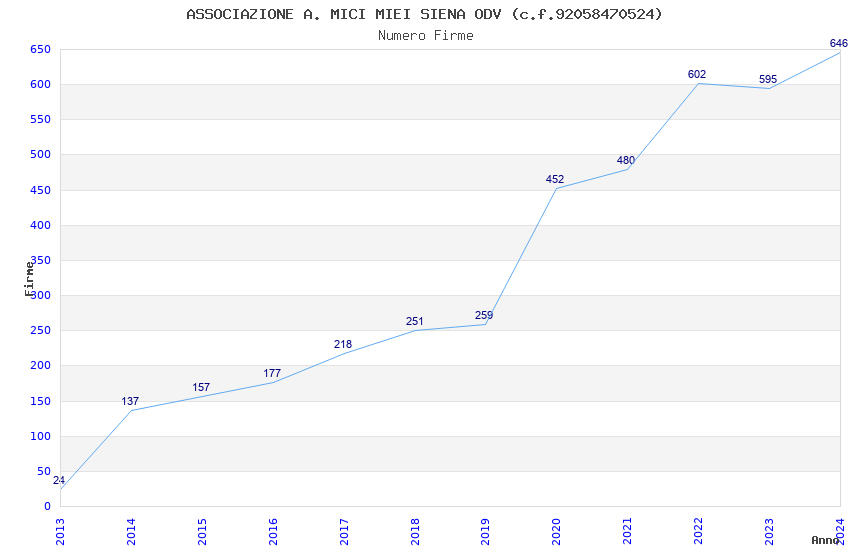Select x-axis year 2020
This screenshot has height=550, width=850.
557,532
